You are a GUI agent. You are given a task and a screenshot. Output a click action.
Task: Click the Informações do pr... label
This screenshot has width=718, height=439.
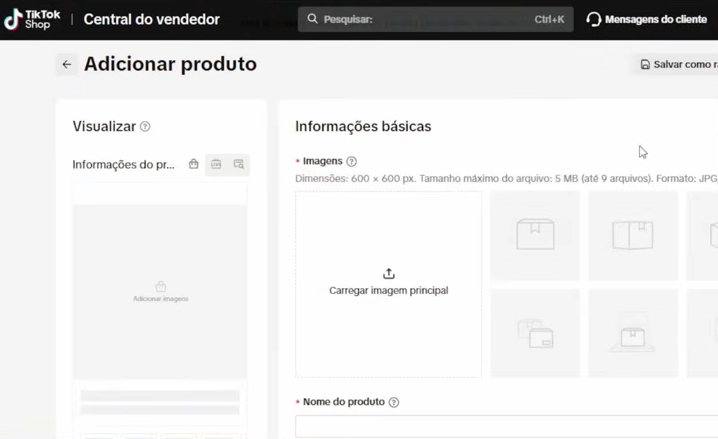[123, 164]
